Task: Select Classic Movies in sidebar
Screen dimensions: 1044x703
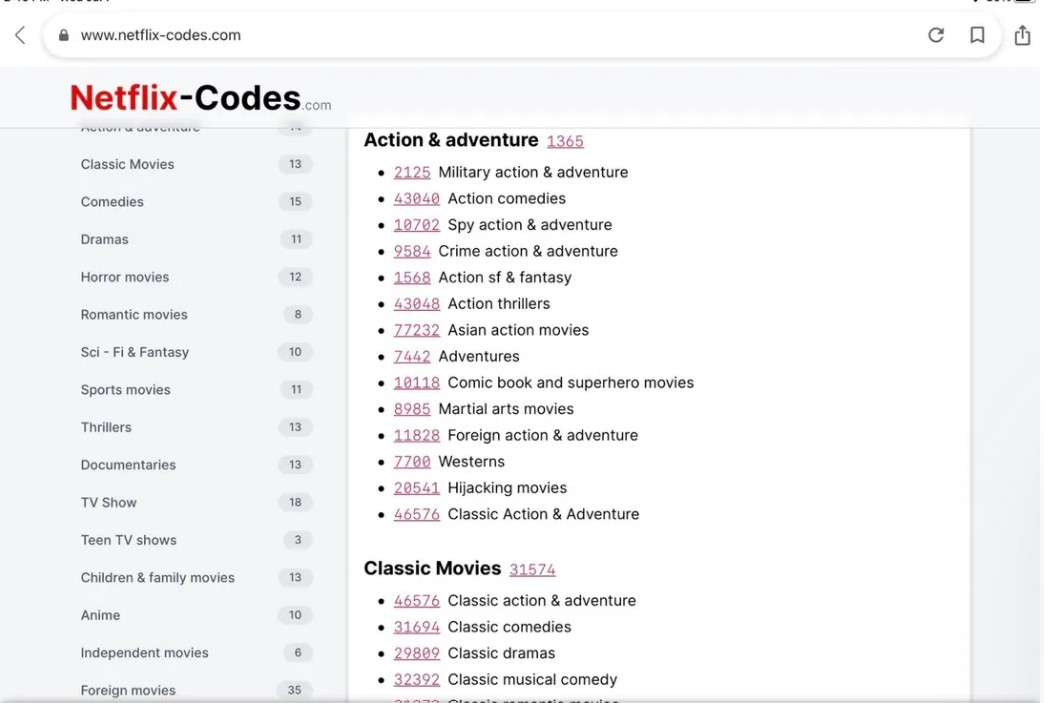Action: tap(127, 164)
